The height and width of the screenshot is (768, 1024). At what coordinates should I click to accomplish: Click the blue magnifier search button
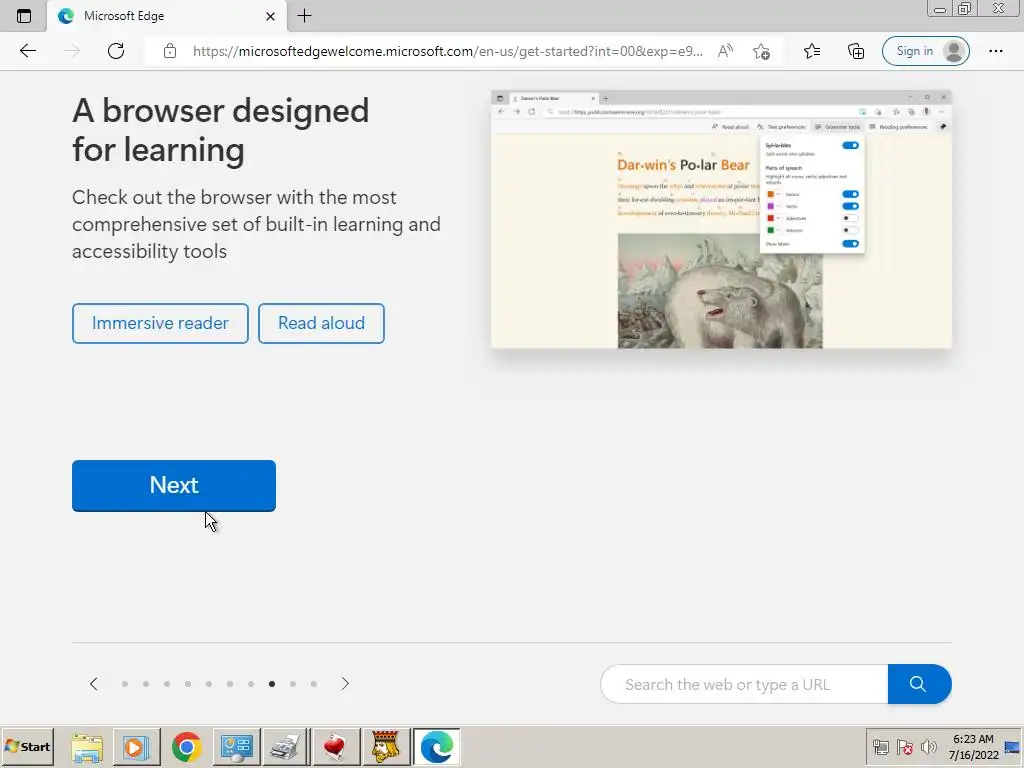[920, 684]
